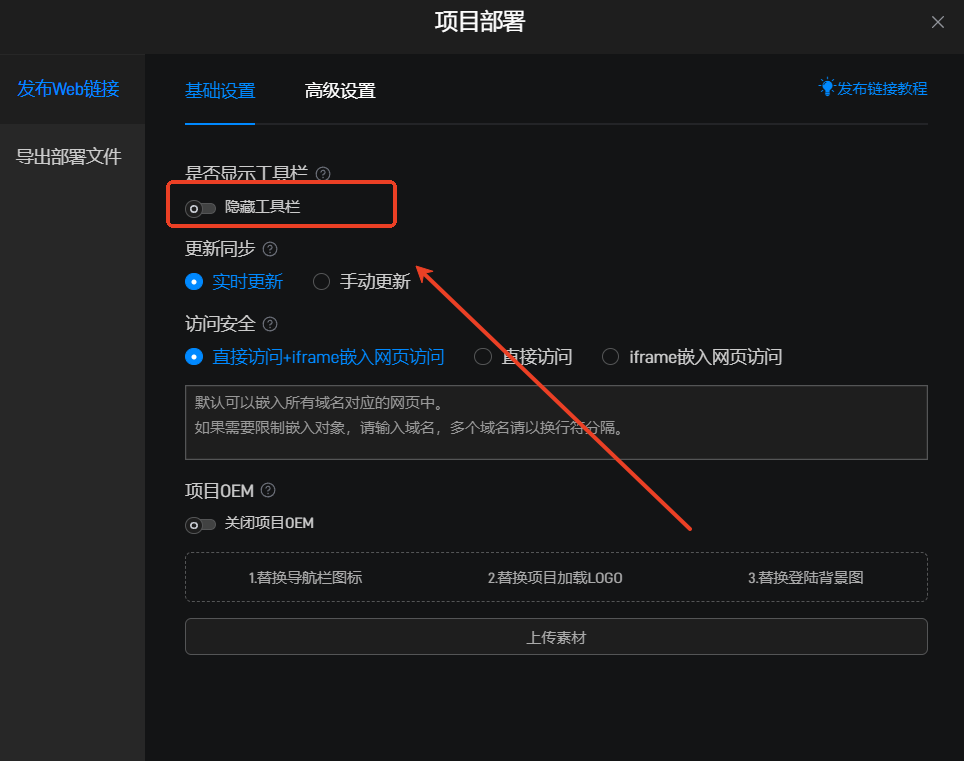Click the domain restriction text box
Screen dimensions: 964x761
pos(556,422)
